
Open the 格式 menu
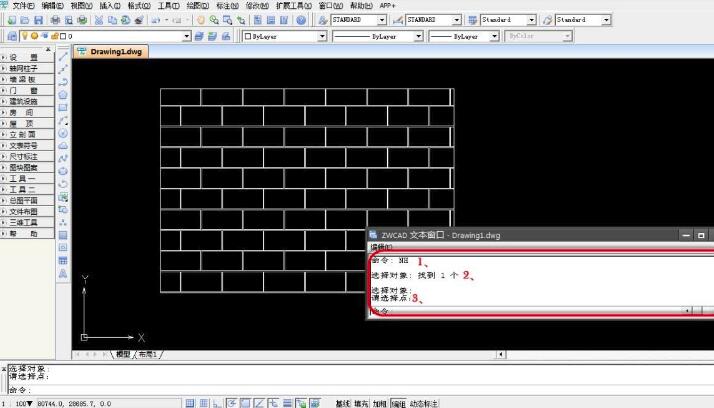[x=139, y=5]
